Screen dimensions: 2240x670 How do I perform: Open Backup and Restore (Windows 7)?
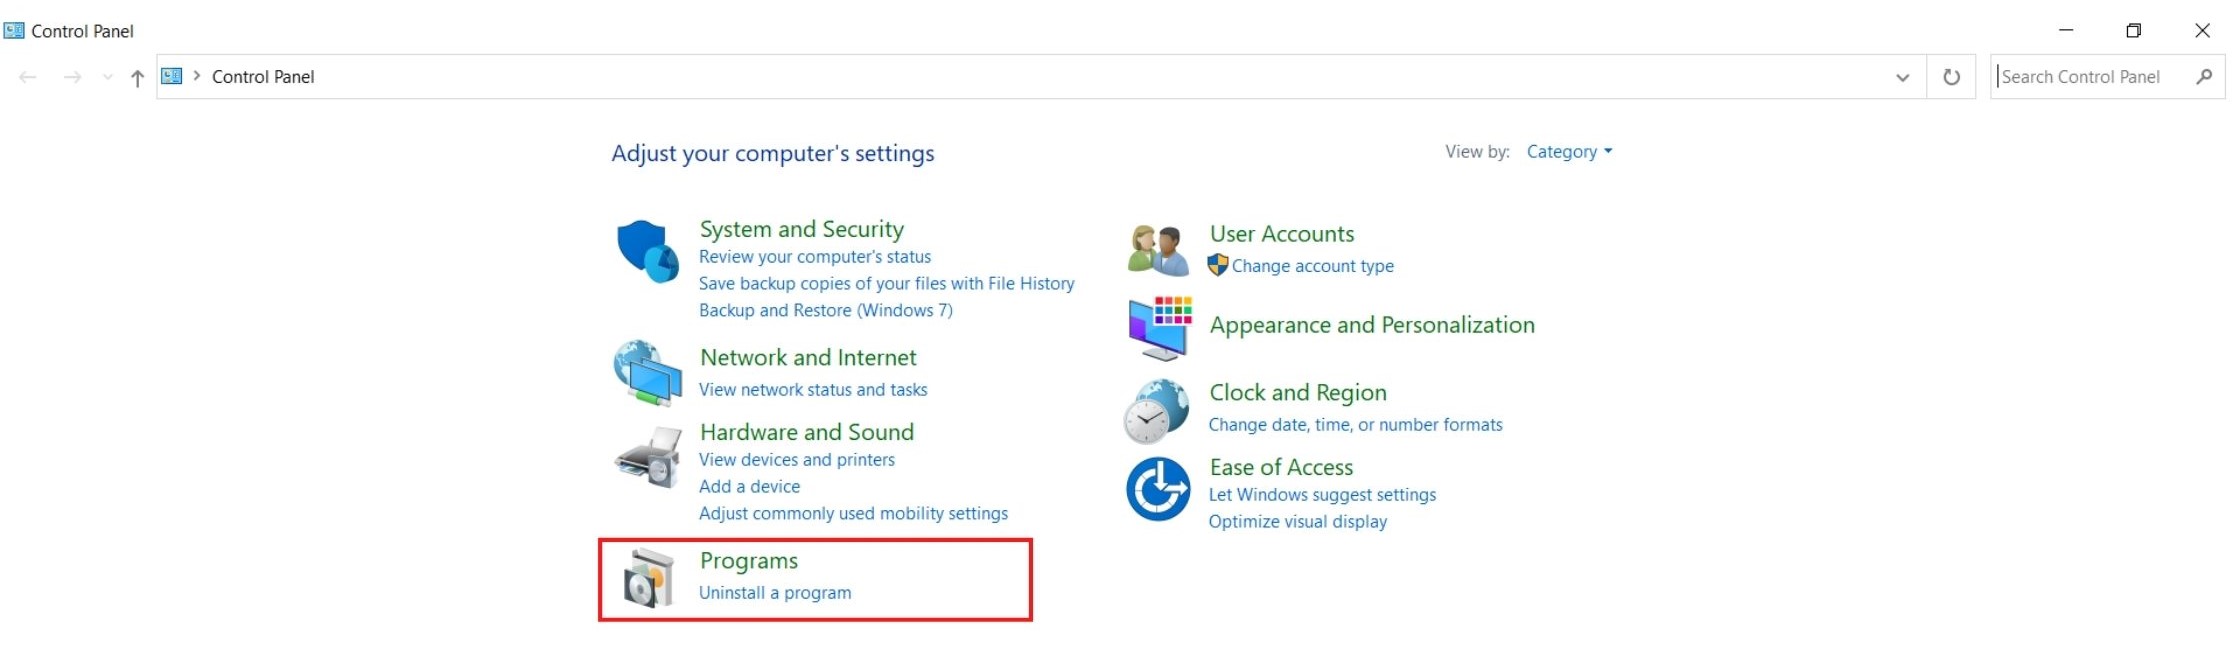coord(825,311)
